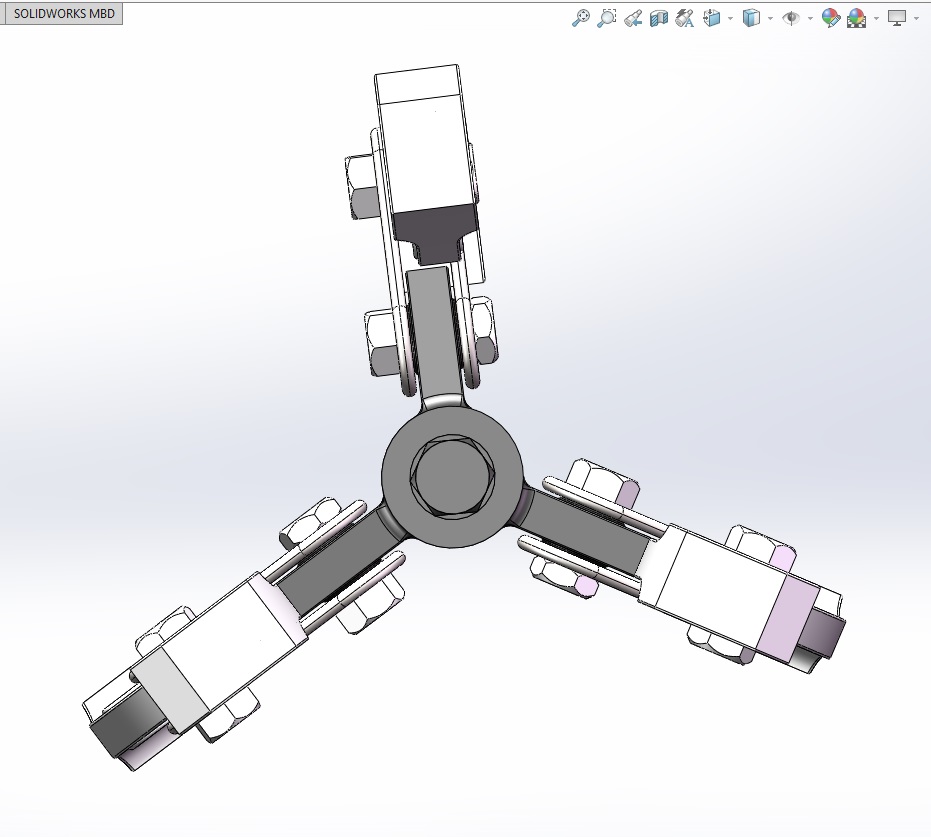Toggle the Hide/Show Items eye icon
This screenshot has height=837, width=931.
click(791, 18)
